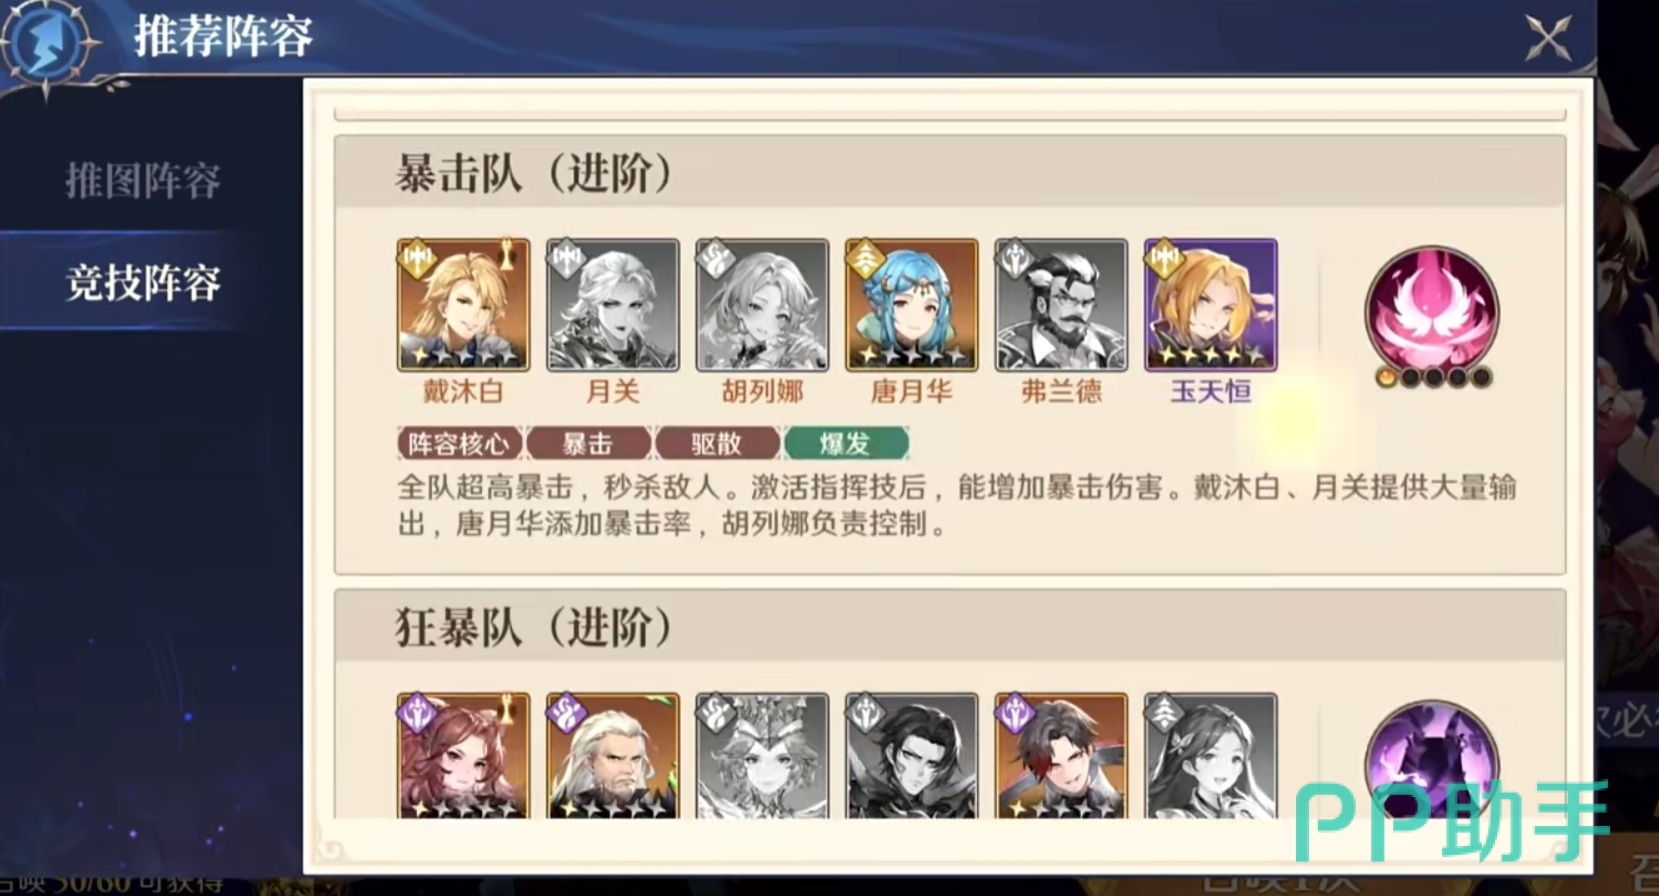Select the brown-haired hero in 狂暴队
Viewport: 1659px width, 896px height.
coord(463,756)
